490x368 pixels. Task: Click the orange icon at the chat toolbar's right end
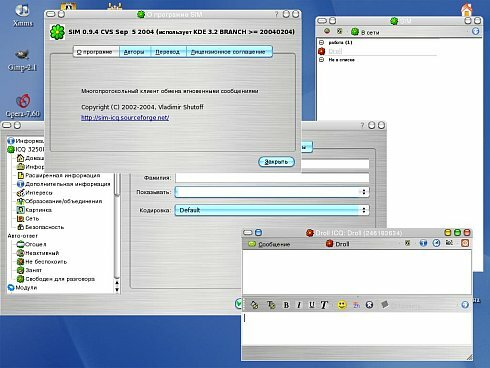[x=465, y=243]
